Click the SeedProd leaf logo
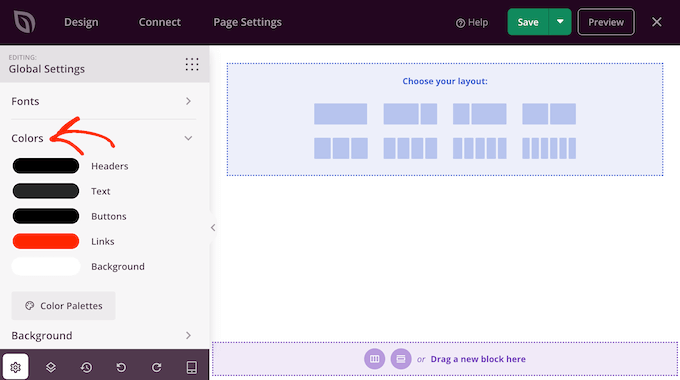Viewport: 680px width, 380px height. (24, 22)
